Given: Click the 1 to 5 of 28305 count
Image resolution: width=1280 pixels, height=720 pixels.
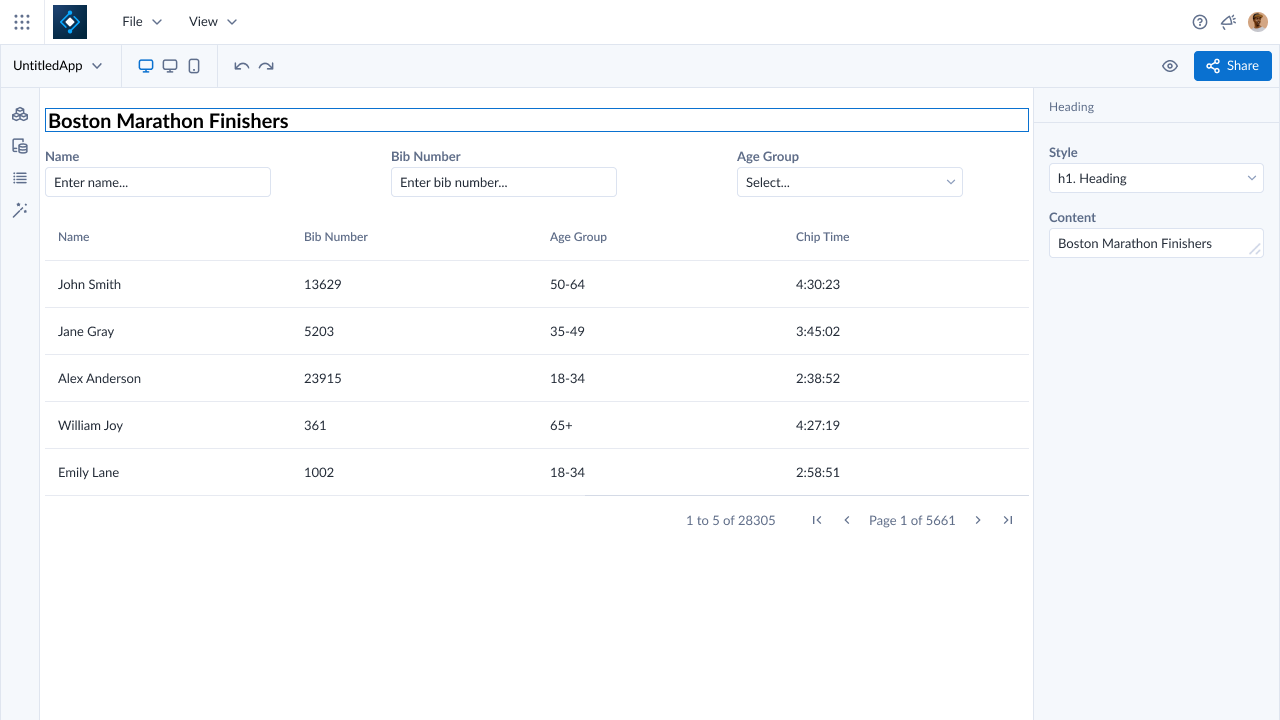Looking at the screenshot, I should point(731,520).
